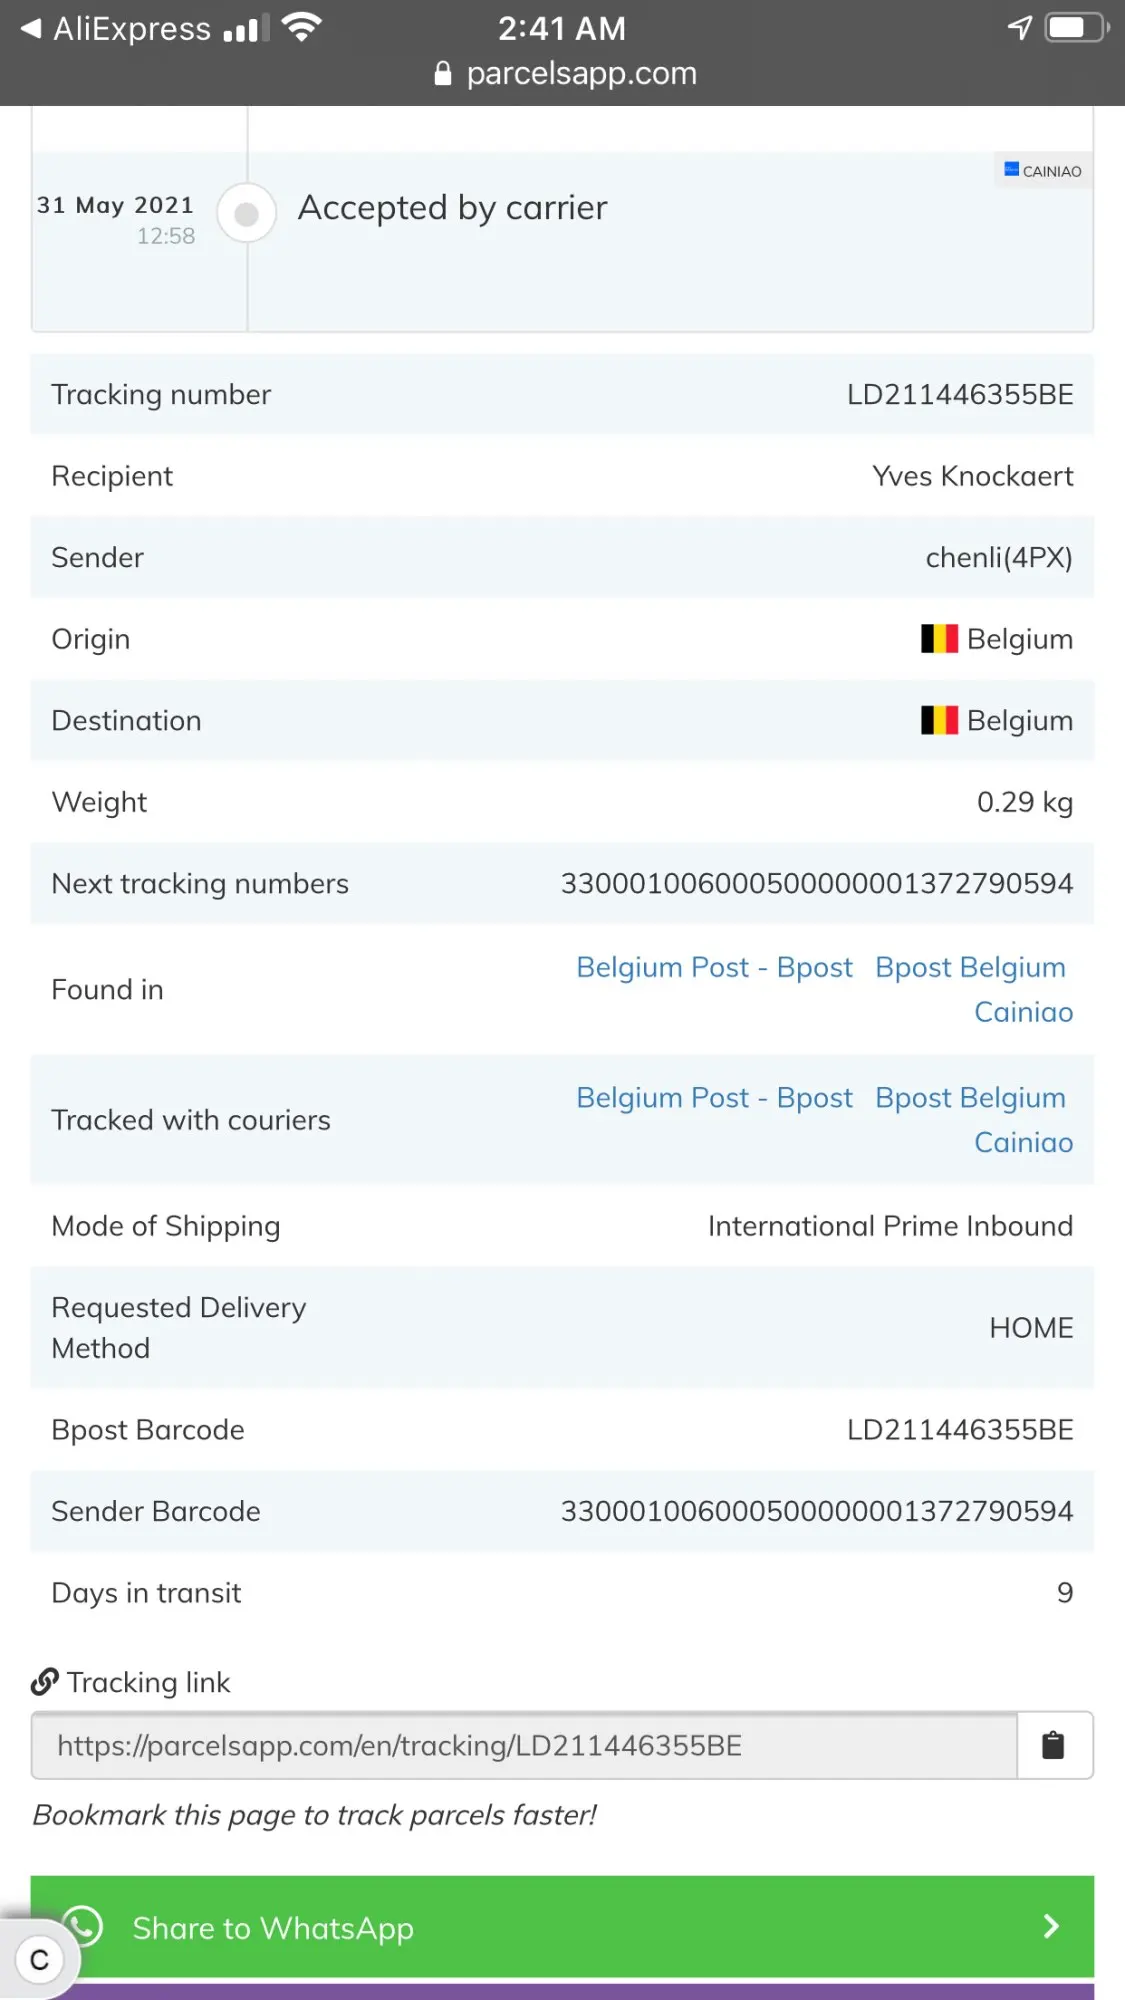Tap the back arrow to AliExpress

(x=32, y=28)
